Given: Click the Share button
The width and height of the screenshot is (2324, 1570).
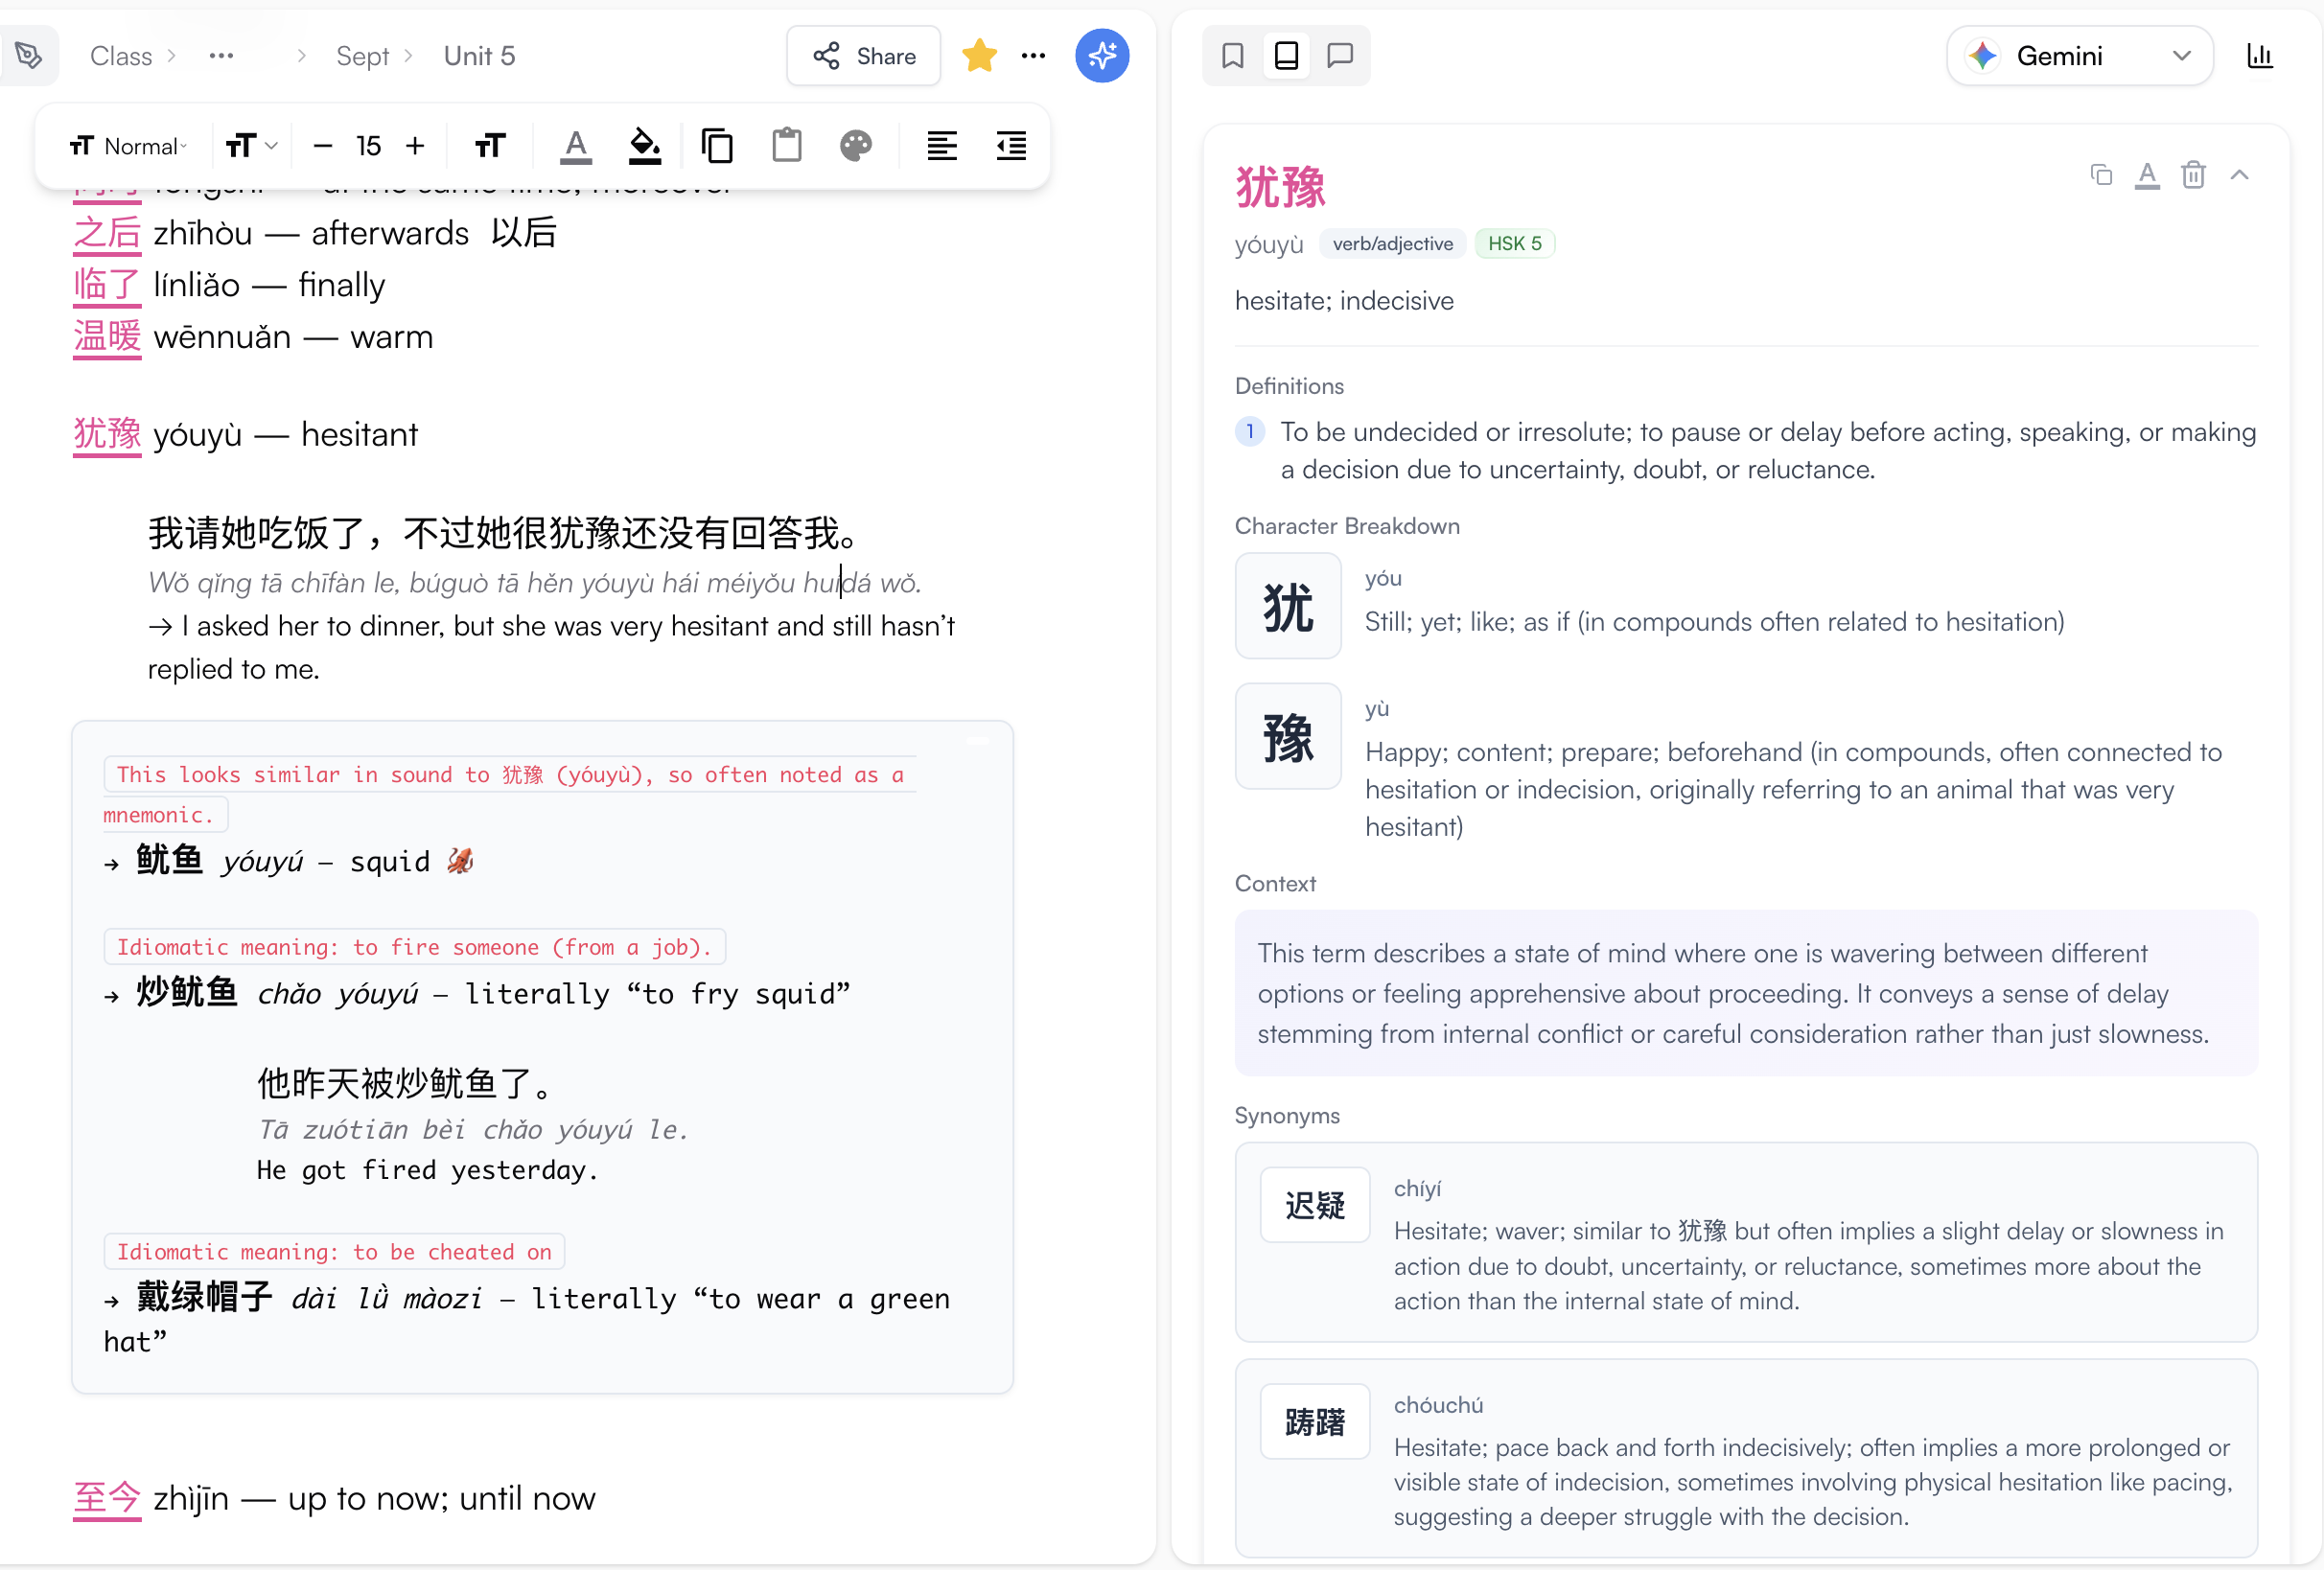Looking at the screenshot, I should pyautogui.click(x=862, y=55).
